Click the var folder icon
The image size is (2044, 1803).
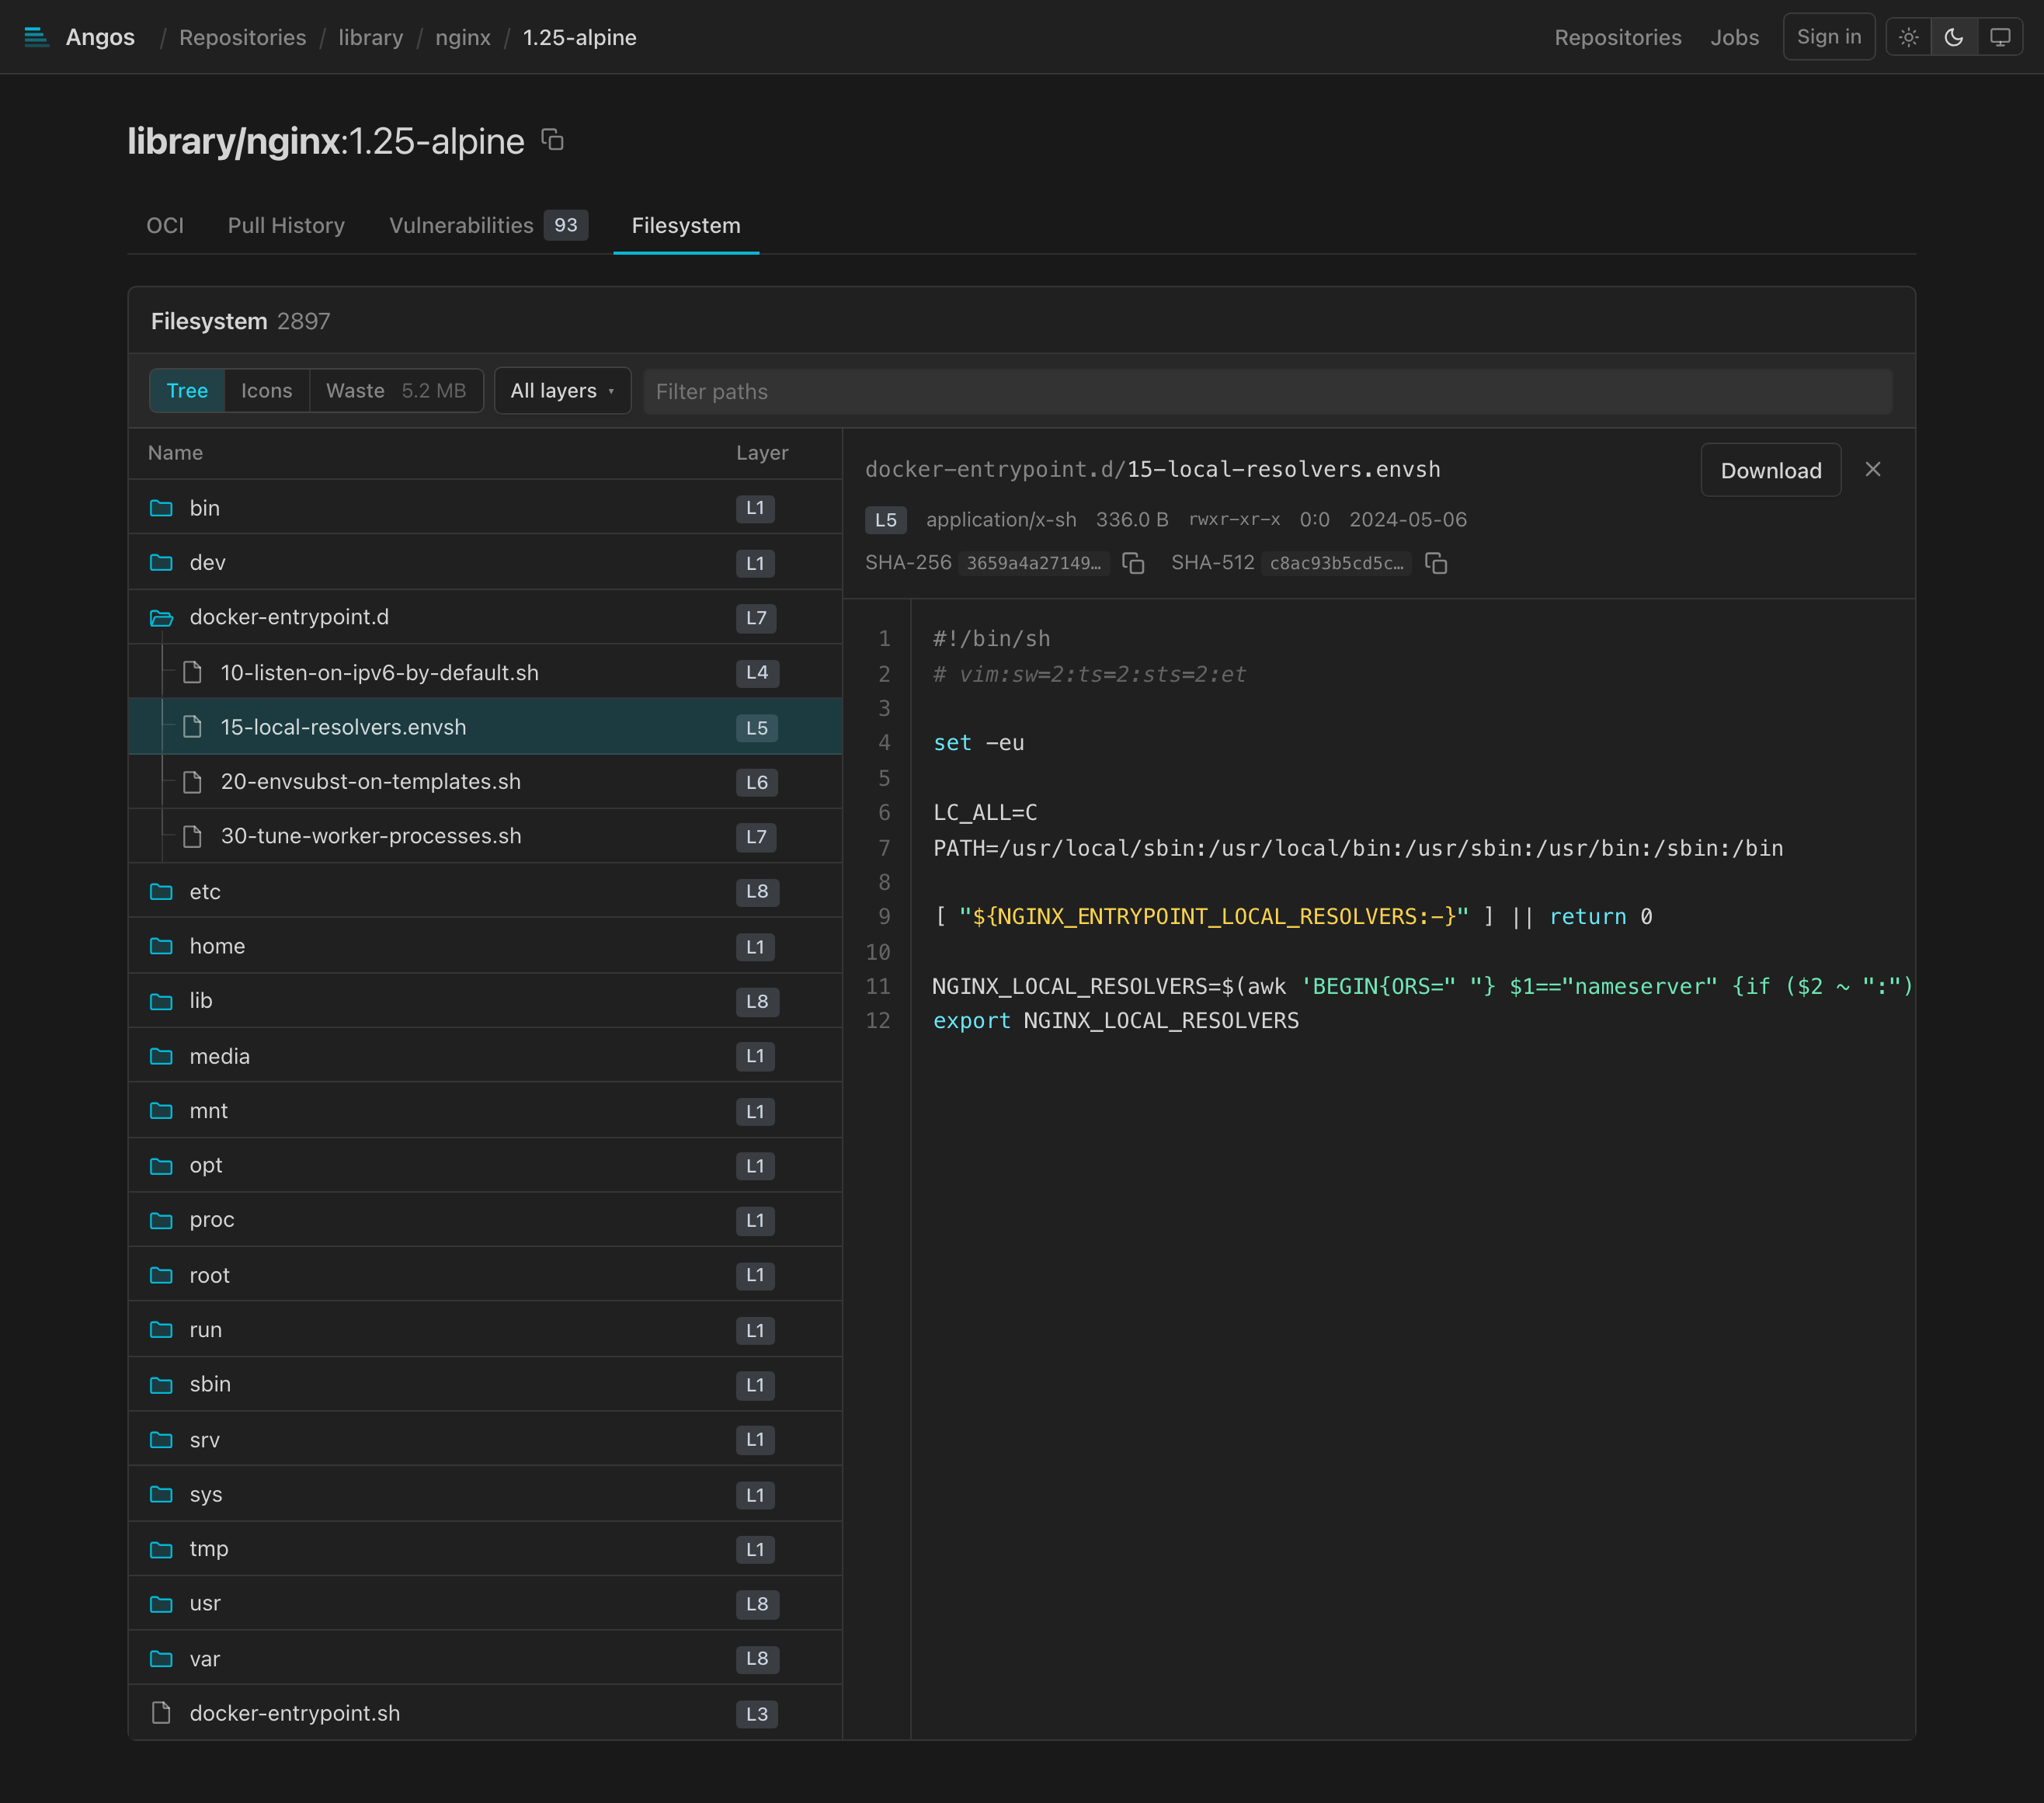[x=161, y=1658]
